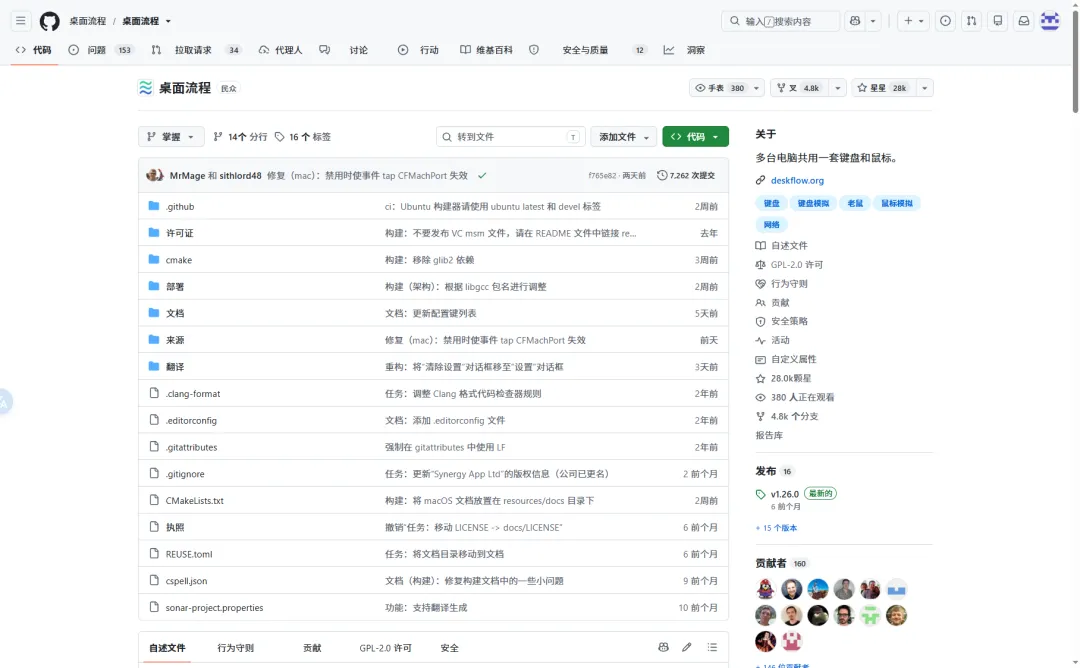Click the 网络 topic tag
This screenshot has height=668, width=1080.
[x=771, y=225]
